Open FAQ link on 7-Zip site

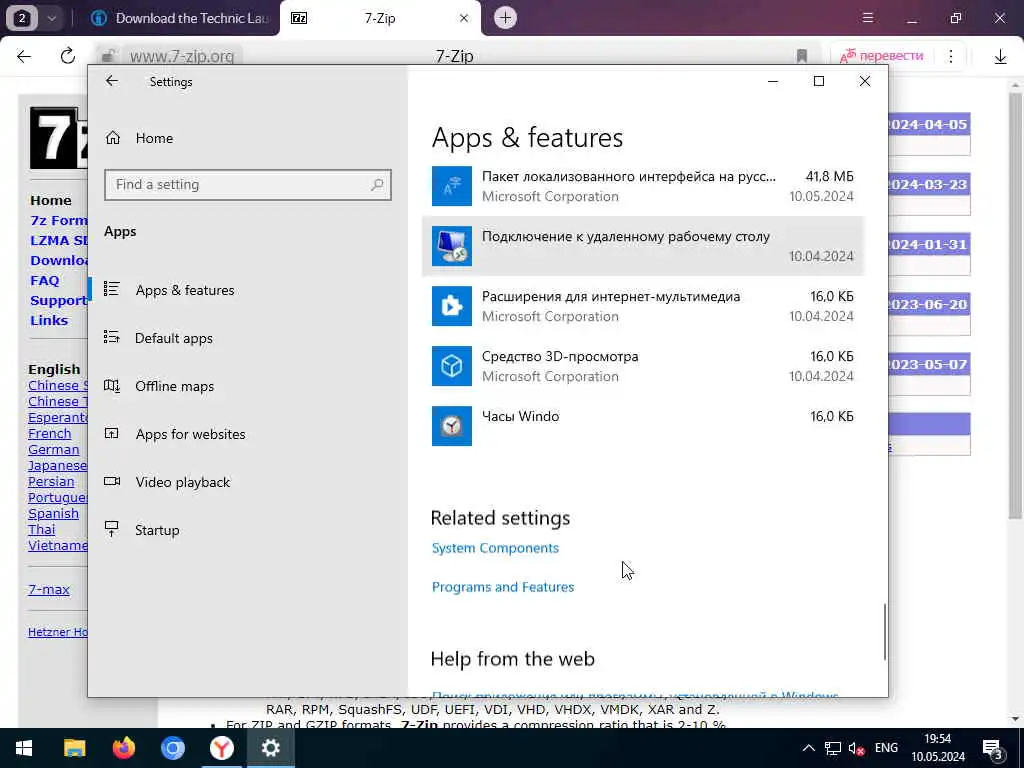click(x=44, y=280)
